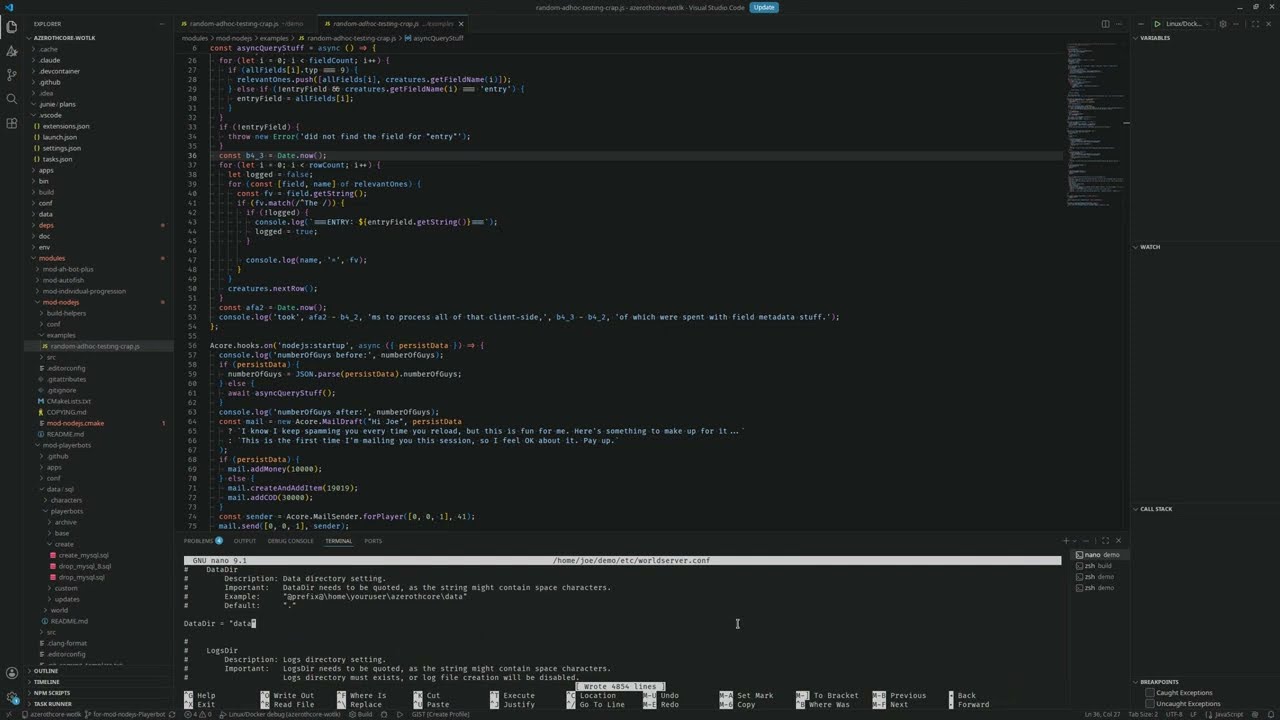Open Source Control view in activity bar
The height and width of the screenshot is (720, 1280).
tap(11, 75)
